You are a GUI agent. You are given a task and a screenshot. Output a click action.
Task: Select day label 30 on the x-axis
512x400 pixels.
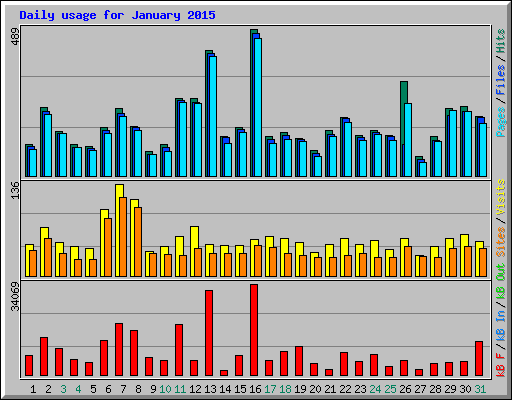(465, 389)
